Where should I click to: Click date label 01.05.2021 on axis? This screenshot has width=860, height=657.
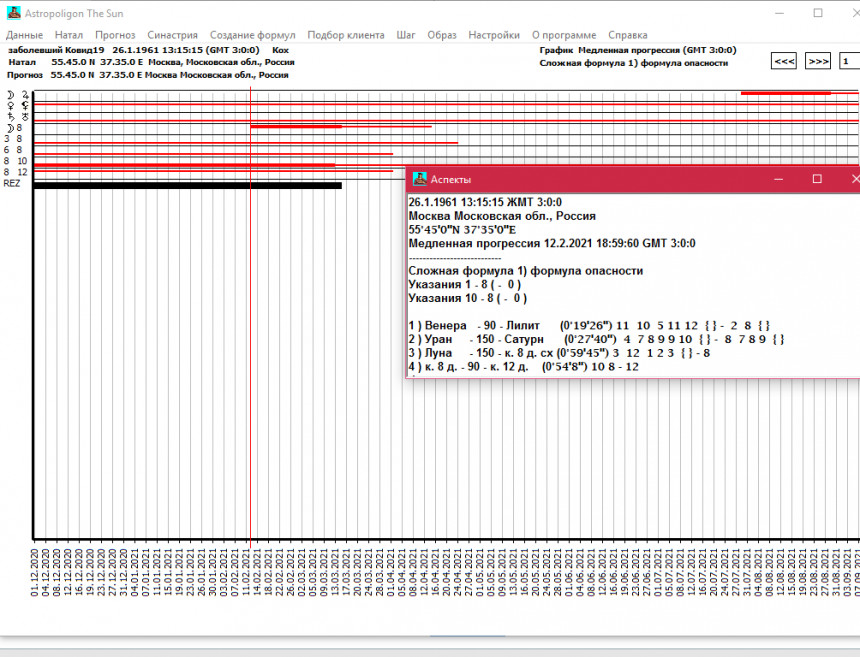pos(480,573)
